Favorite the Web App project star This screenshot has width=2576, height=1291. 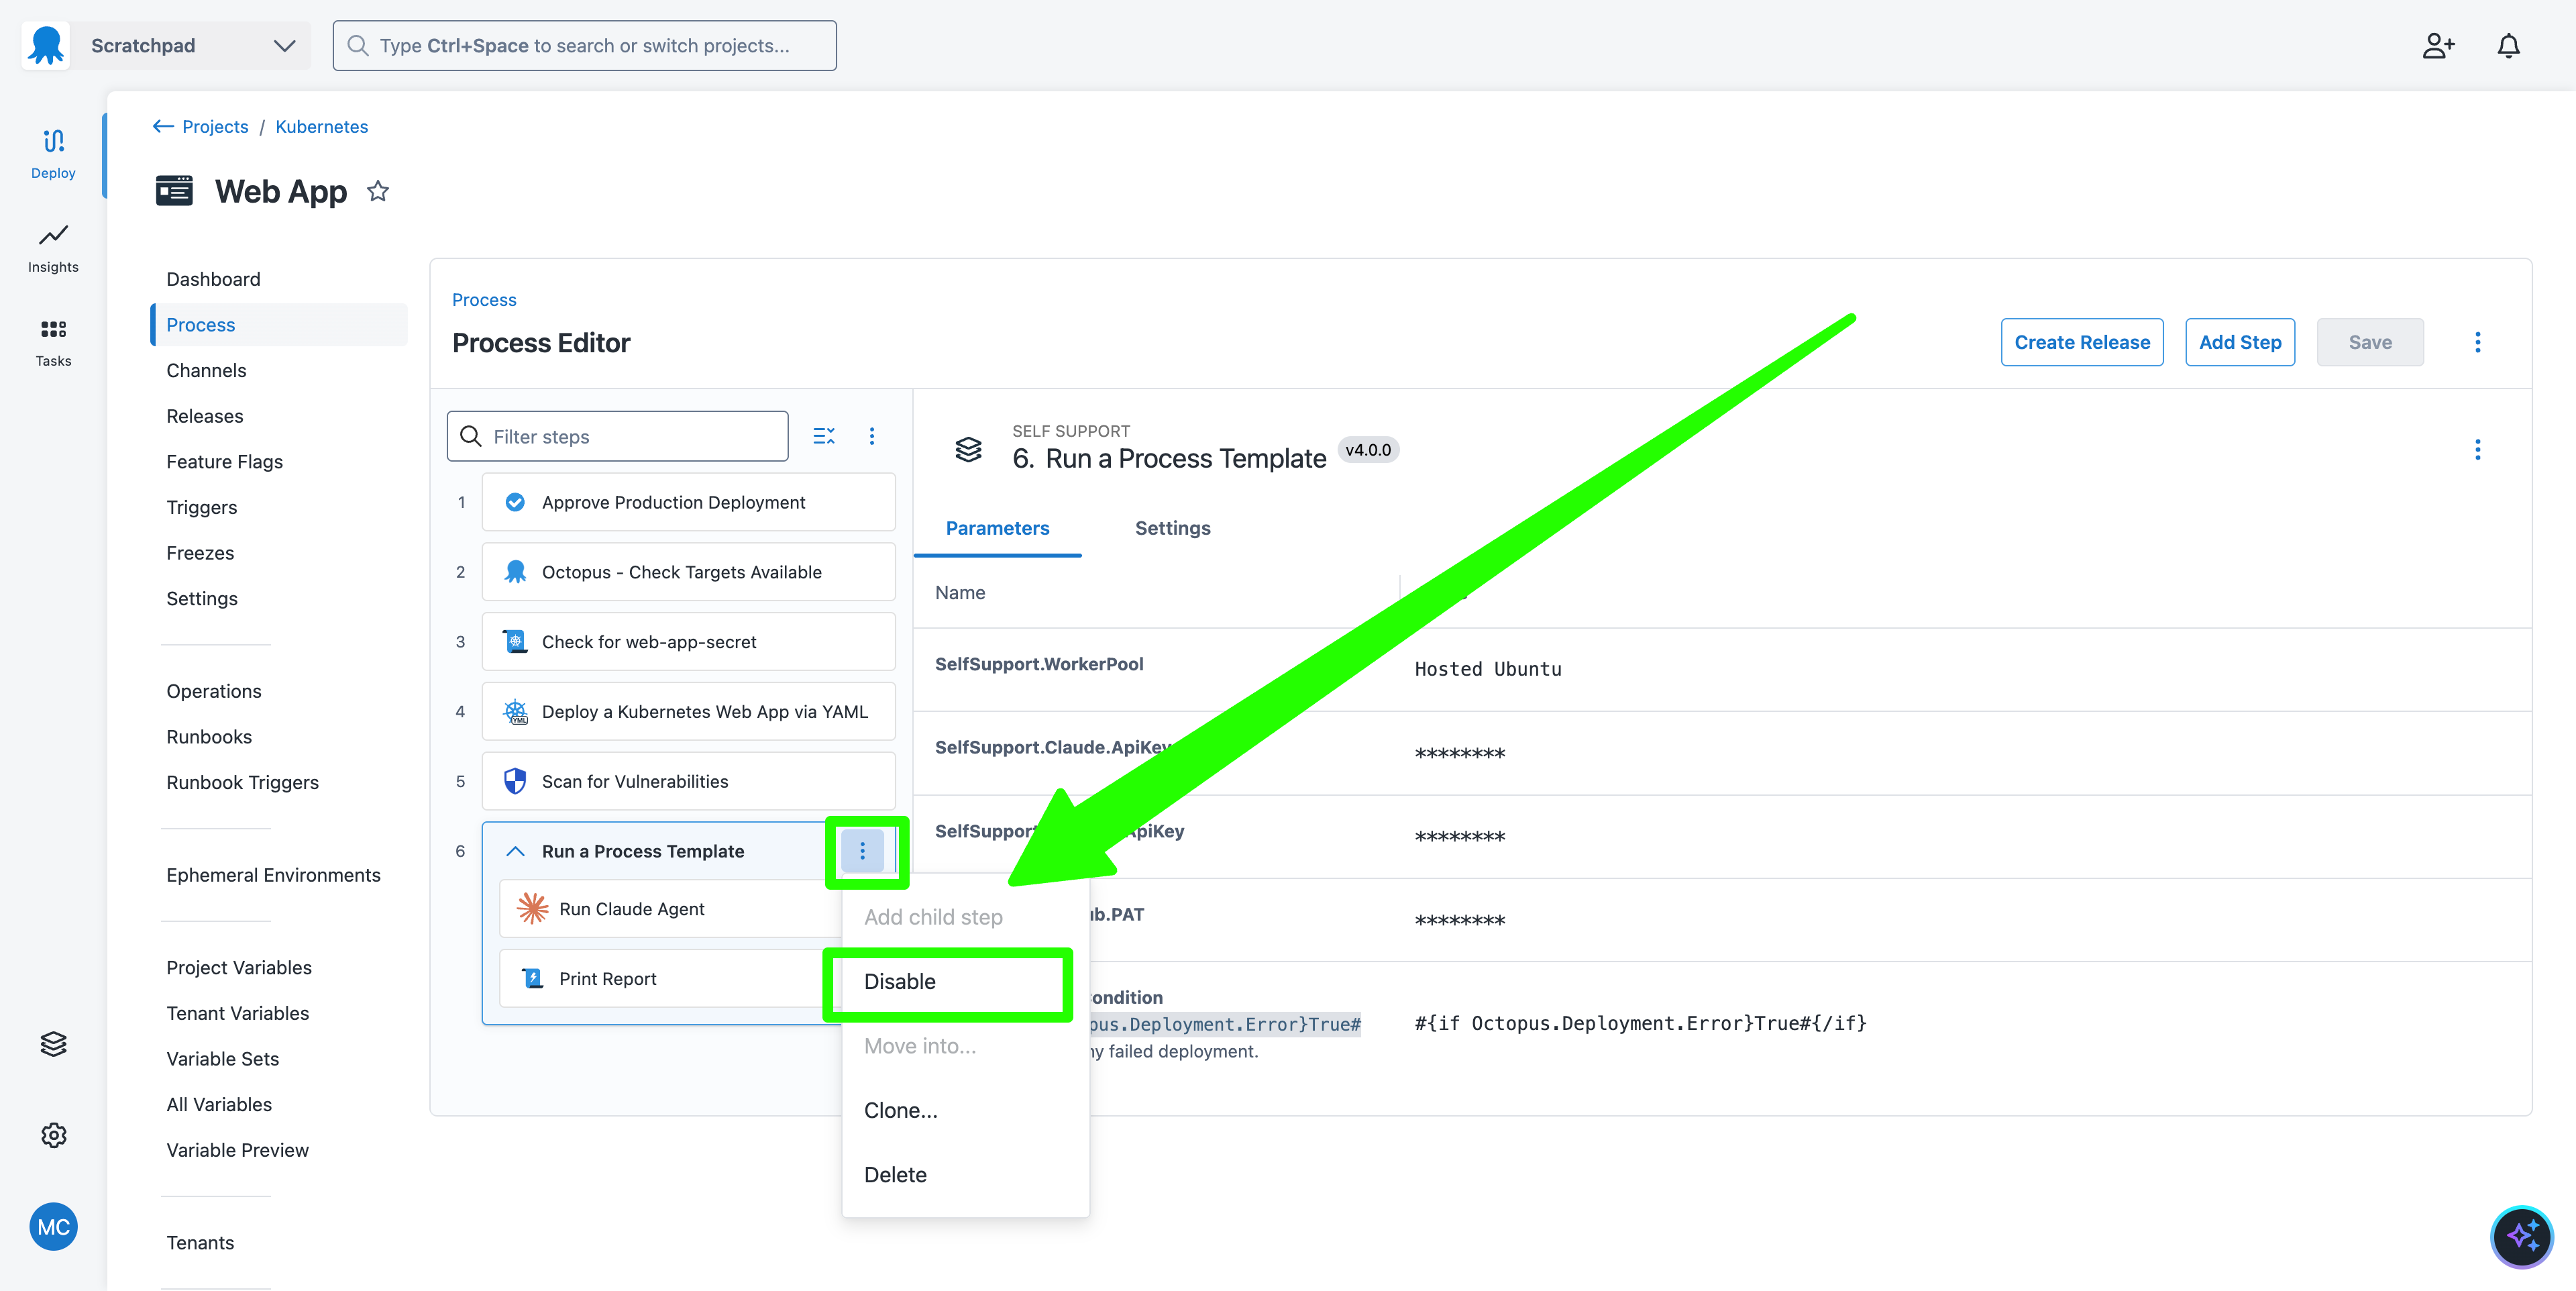pos(378,191)
